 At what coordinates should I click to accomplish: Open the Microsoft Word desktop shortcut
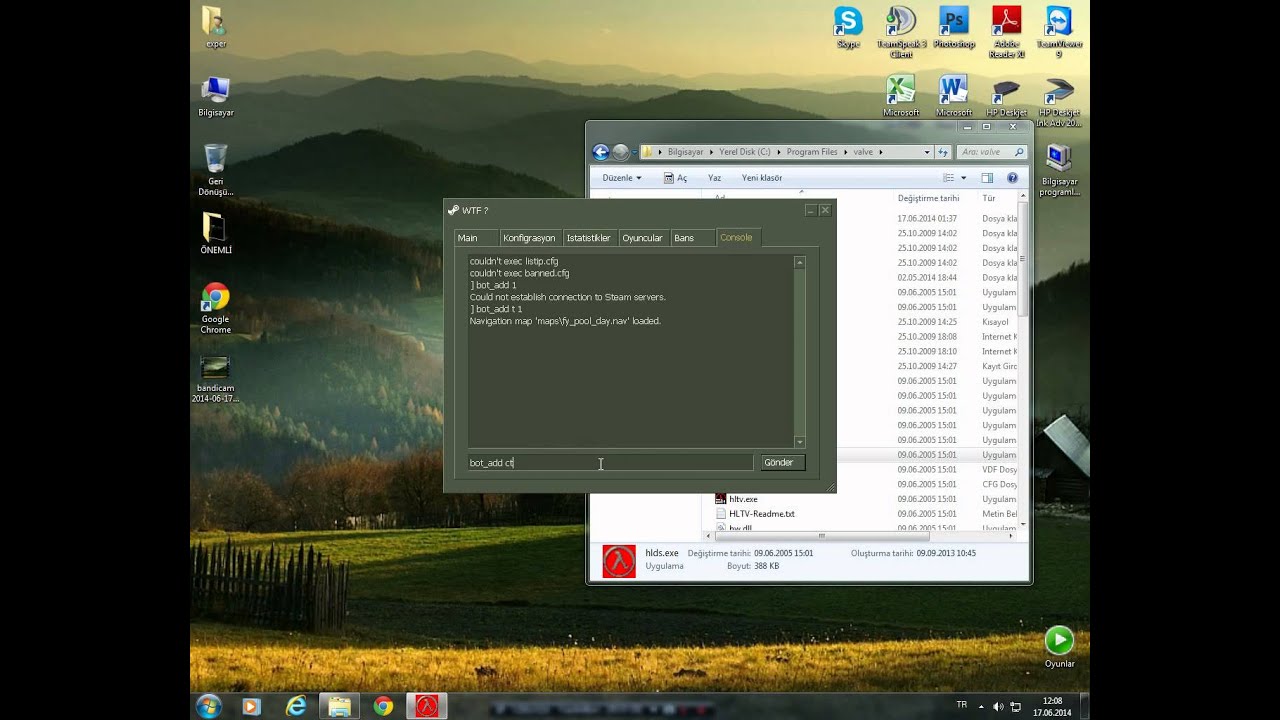coord(954,95)
